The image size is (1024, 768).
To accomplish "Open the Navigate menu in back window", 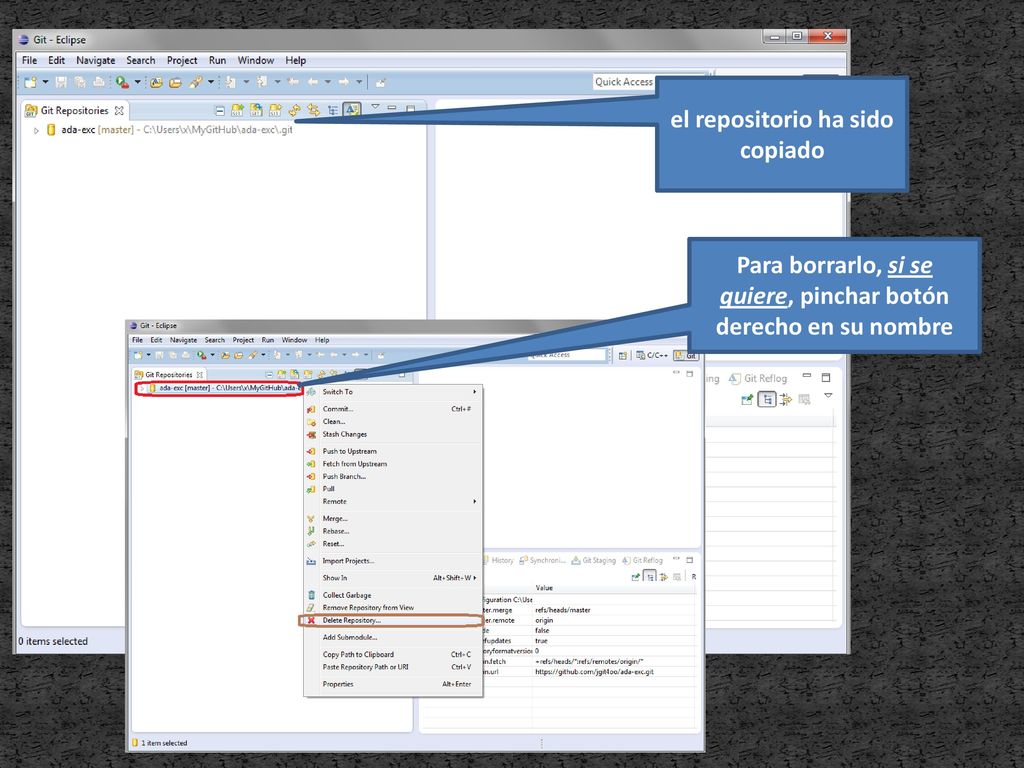I will [95, 61].
